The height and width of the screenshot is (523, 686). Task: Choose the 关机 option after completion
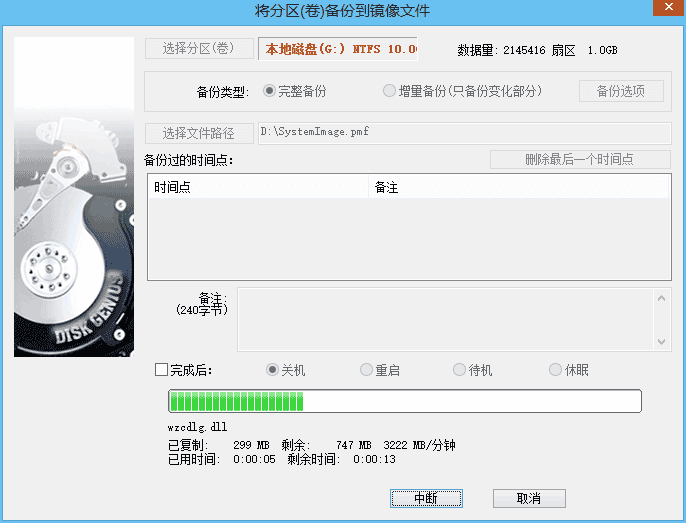point(272,370)
